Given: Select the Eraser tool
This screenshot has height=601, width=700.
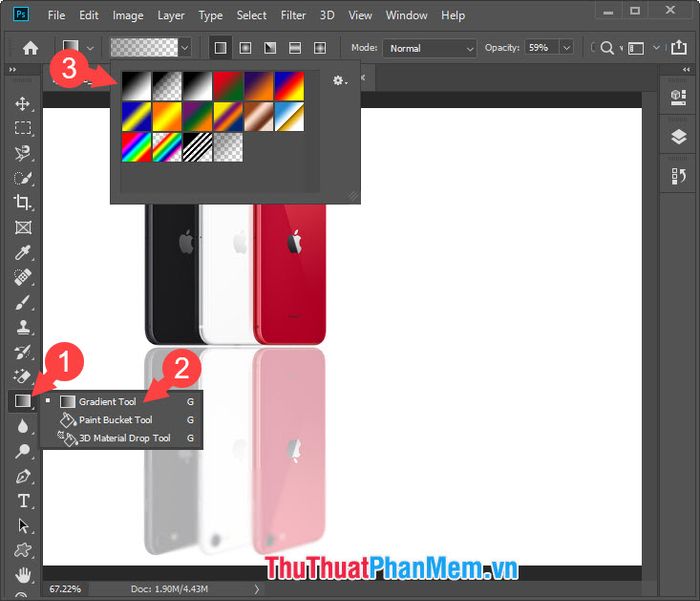Looking at the screenshot, I should [23, 376].
